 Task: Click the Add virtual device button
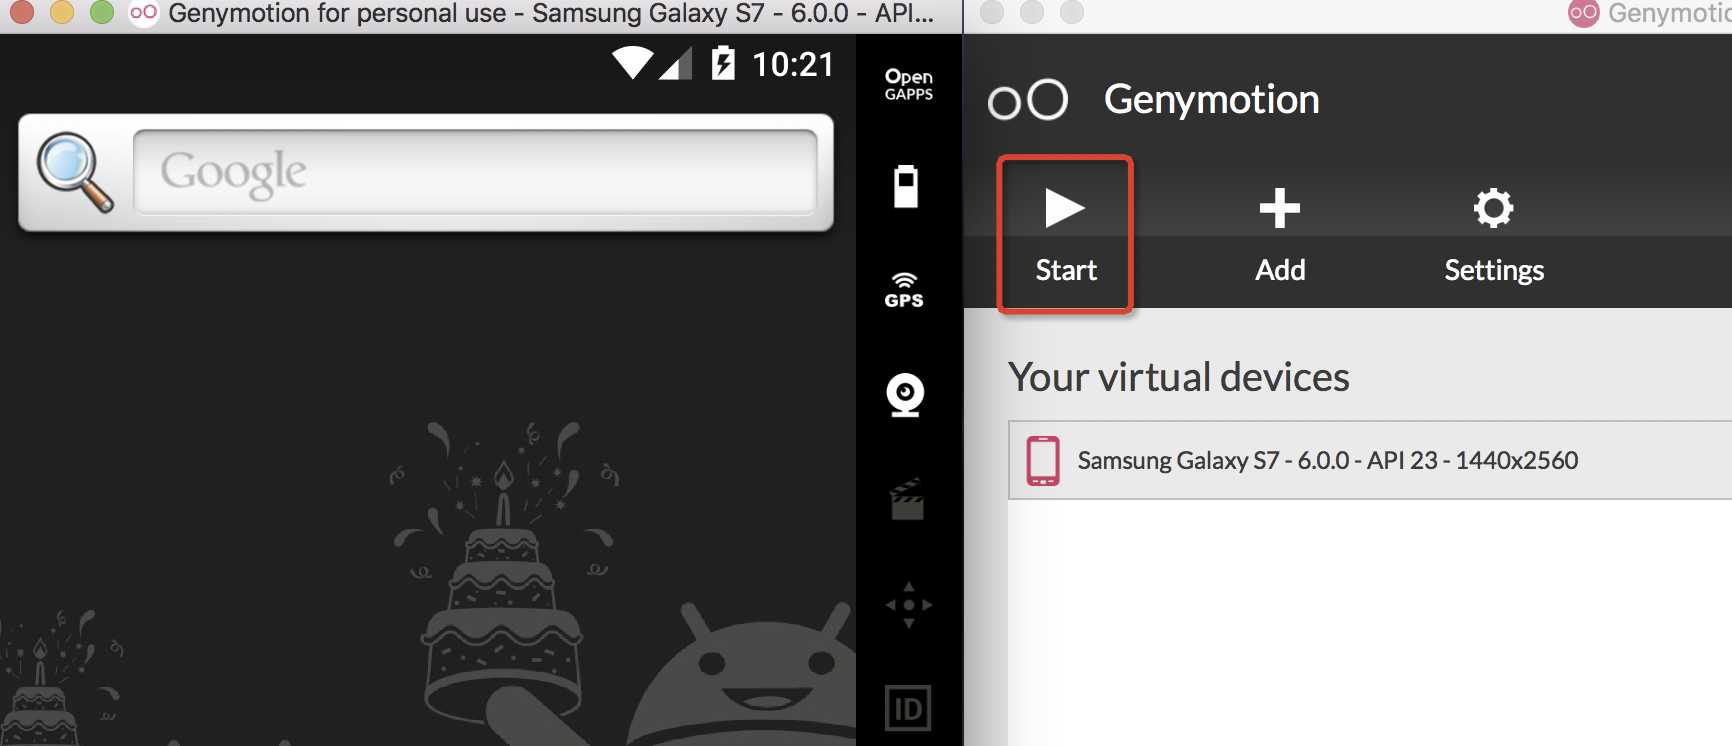1280,236
